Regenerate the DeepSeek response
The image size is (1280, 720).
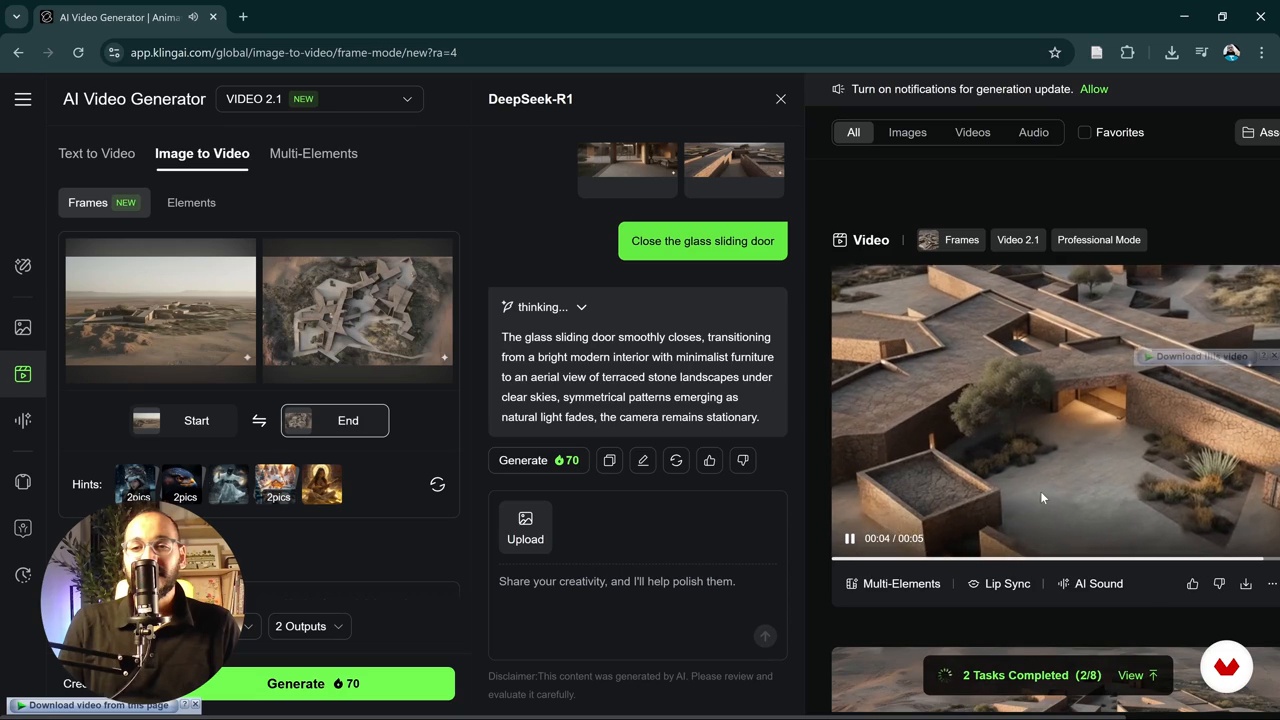676,460
